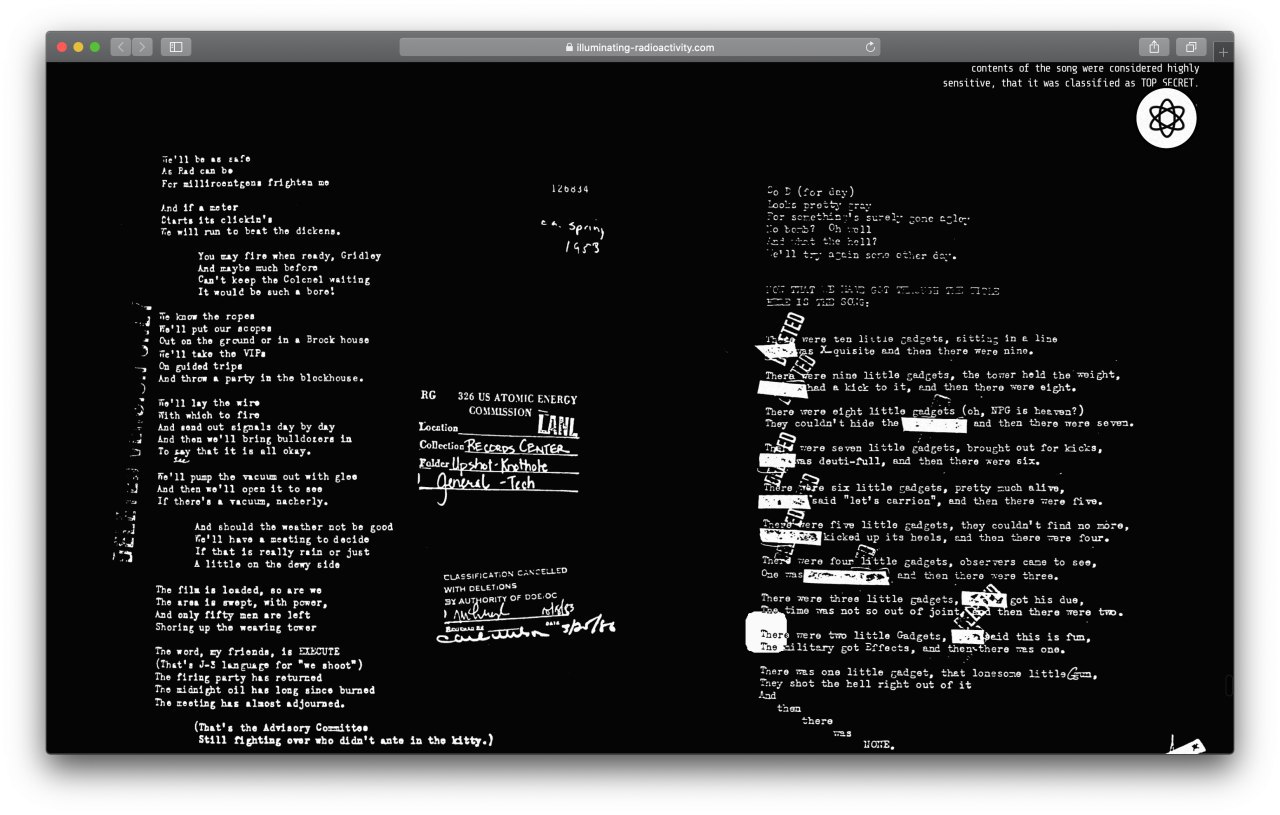Click the vertical stamp on left margin

(x=132, y=431)
